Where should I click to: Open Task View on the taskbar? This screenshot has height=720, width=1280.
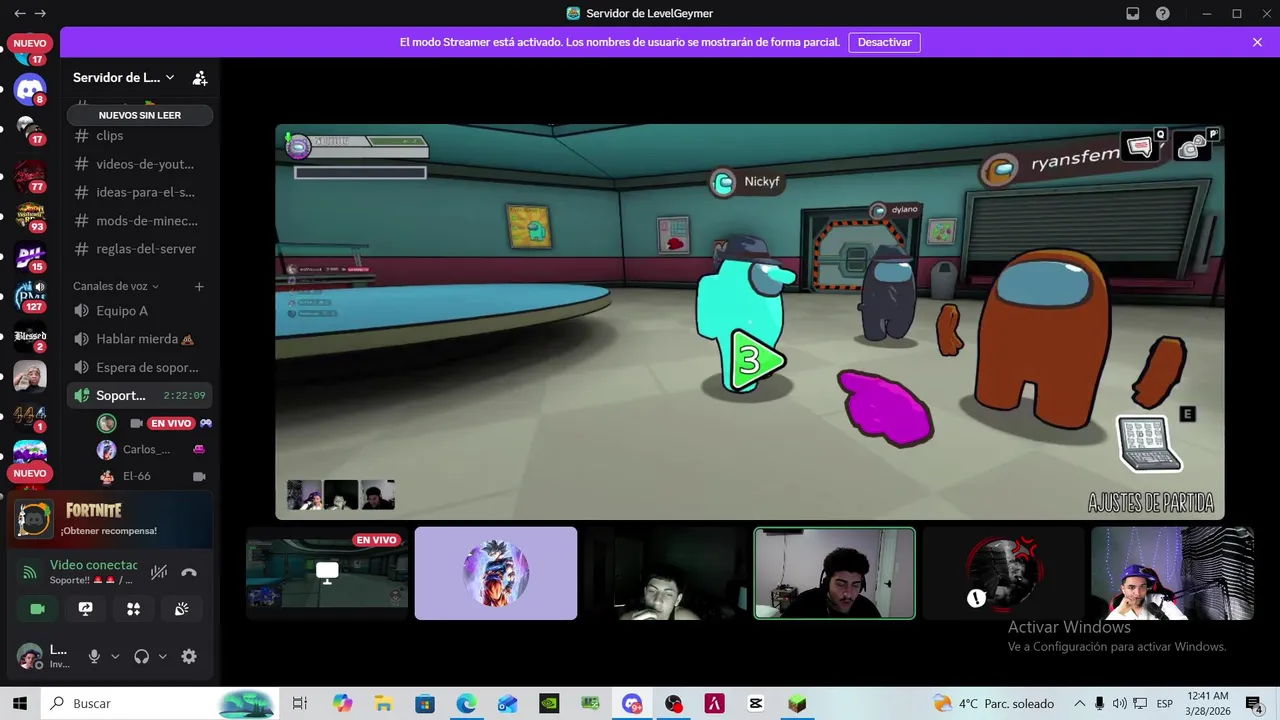299,704
